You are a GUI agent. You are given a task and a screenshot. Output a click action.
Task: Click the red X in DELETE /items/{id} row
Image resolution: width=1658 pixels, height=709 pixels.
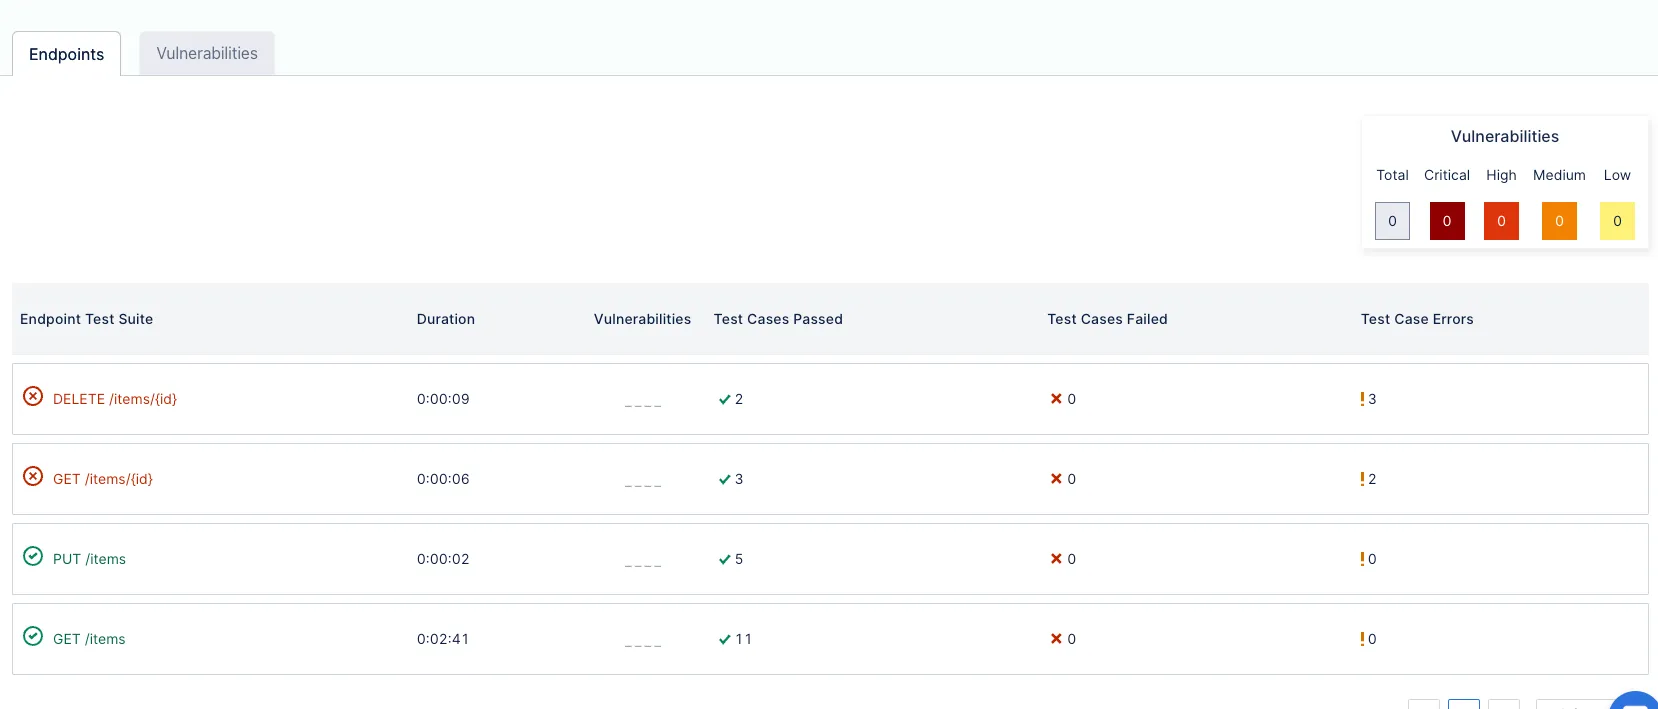point(1056,399)
